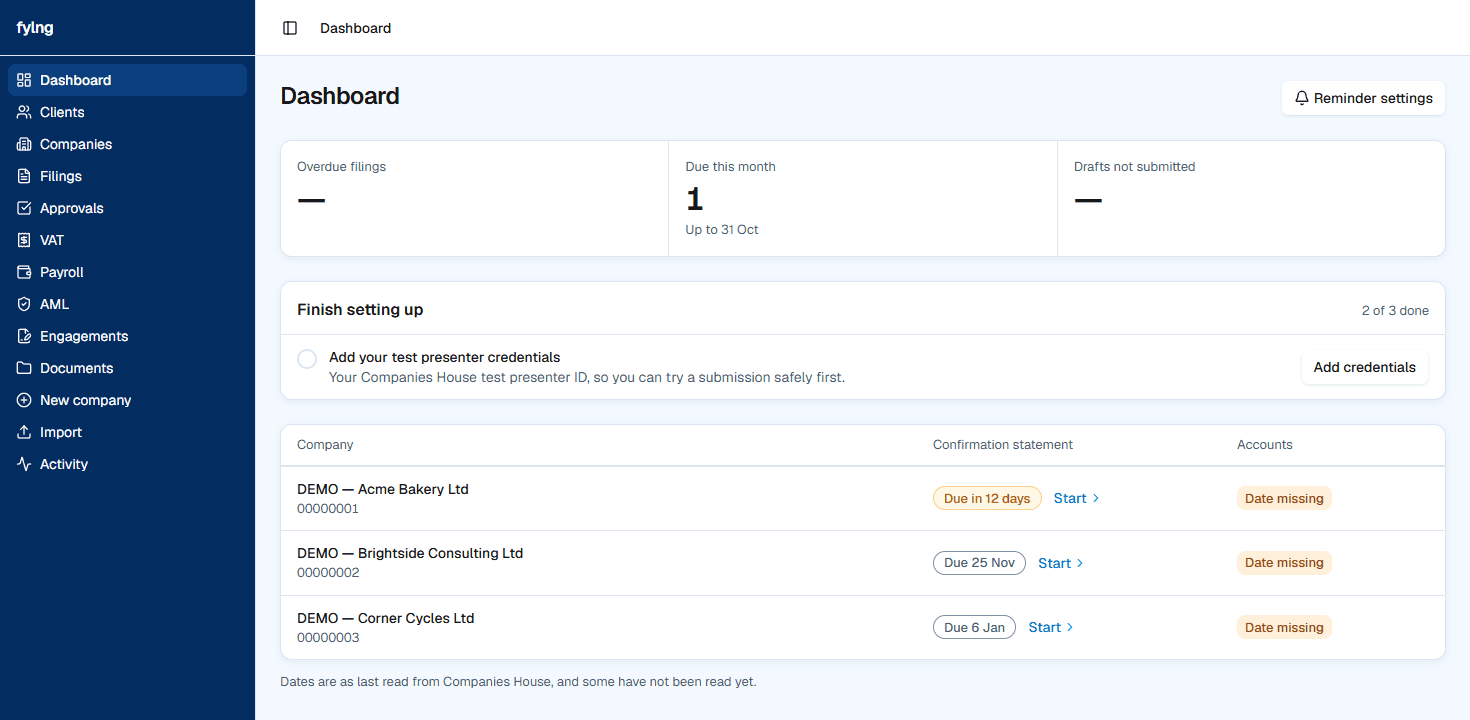This screenshot has width=1470, height=720.
Task: Click the Engagements pen-document icon
Action: coord(24,336)
